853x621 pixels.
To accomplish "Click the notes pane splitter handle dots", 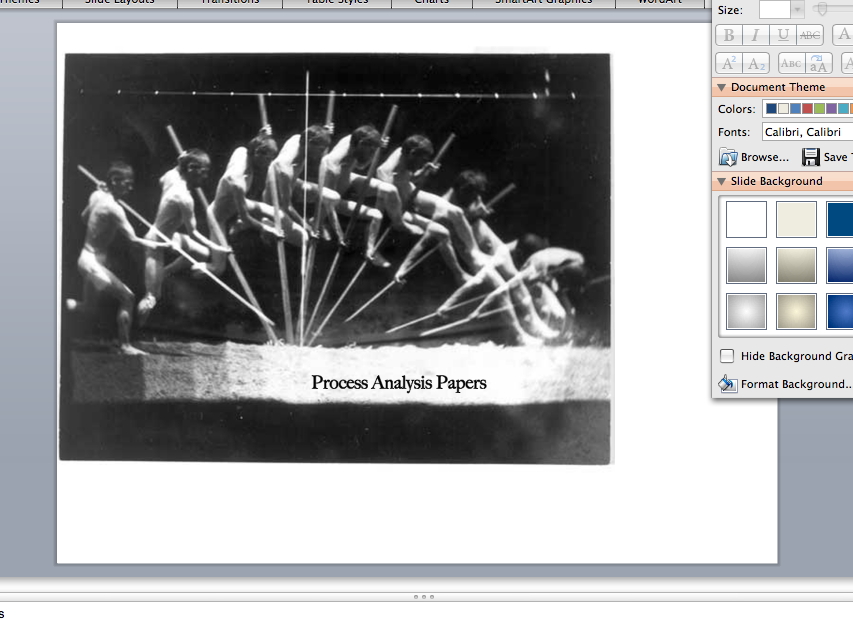I will [x=424, y=597].
